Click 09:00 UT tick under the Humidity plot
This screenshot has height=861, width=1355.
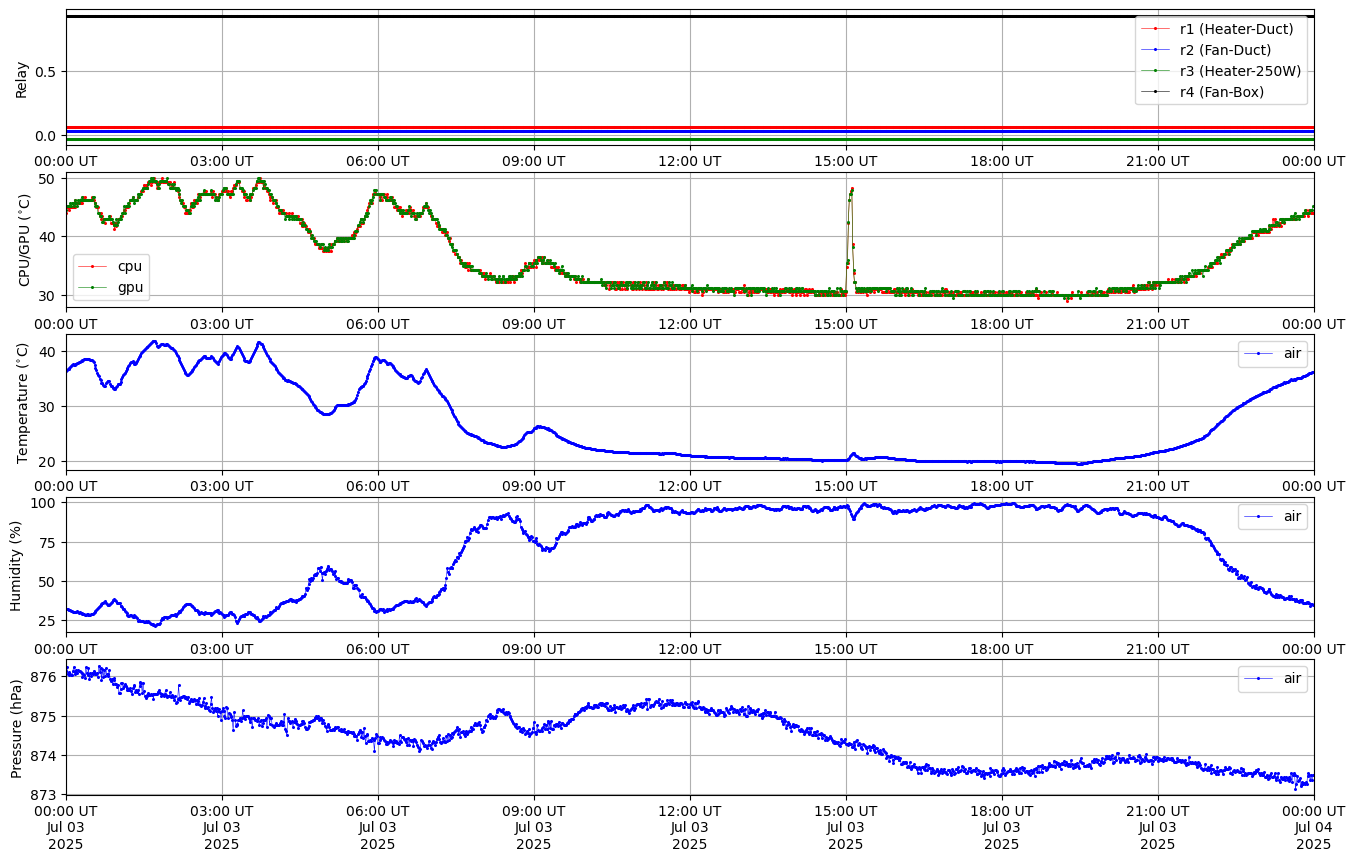[x=534, y=647]
